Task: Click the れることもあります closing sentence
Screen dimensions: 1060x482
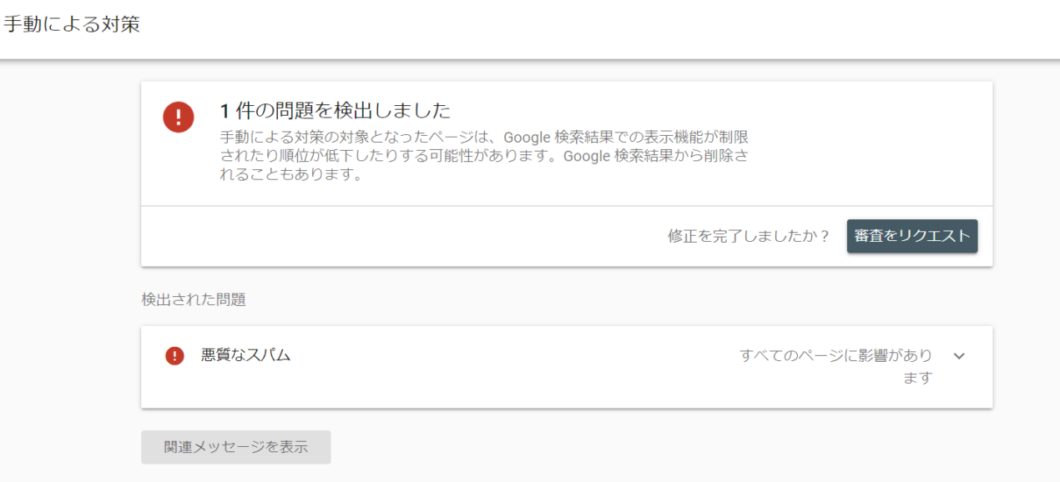Action: pyautogui.click(x=289, y=176)
